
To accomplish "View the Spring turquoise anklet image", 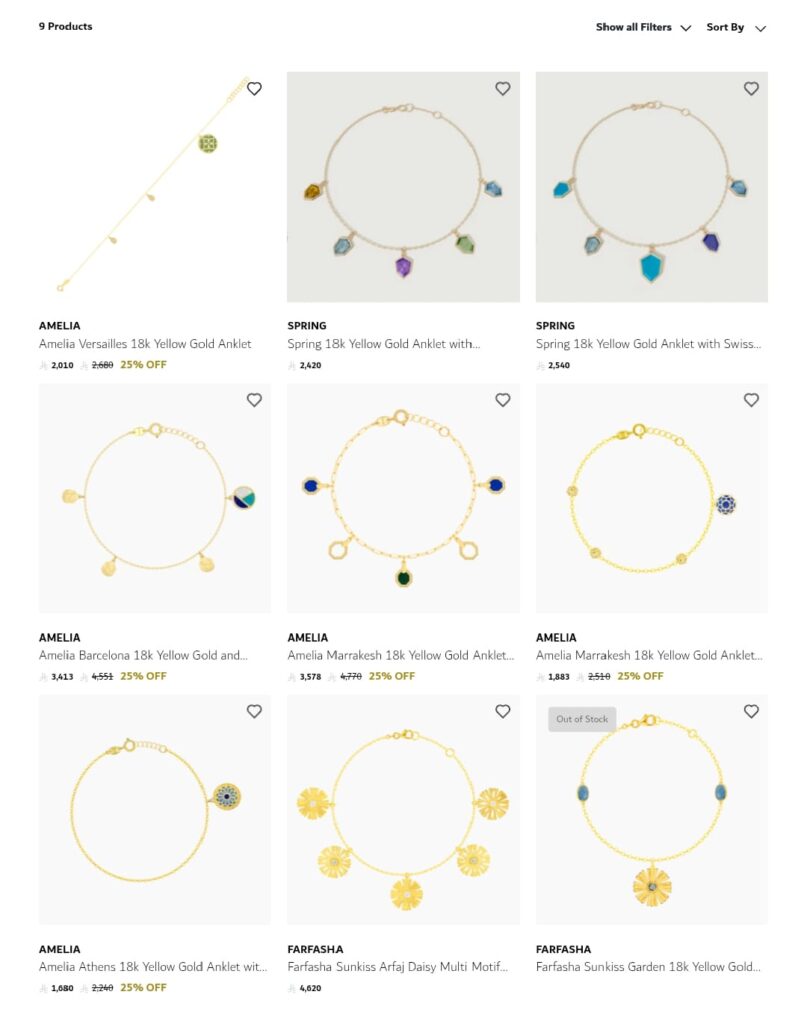I will [x=652, y=187].
